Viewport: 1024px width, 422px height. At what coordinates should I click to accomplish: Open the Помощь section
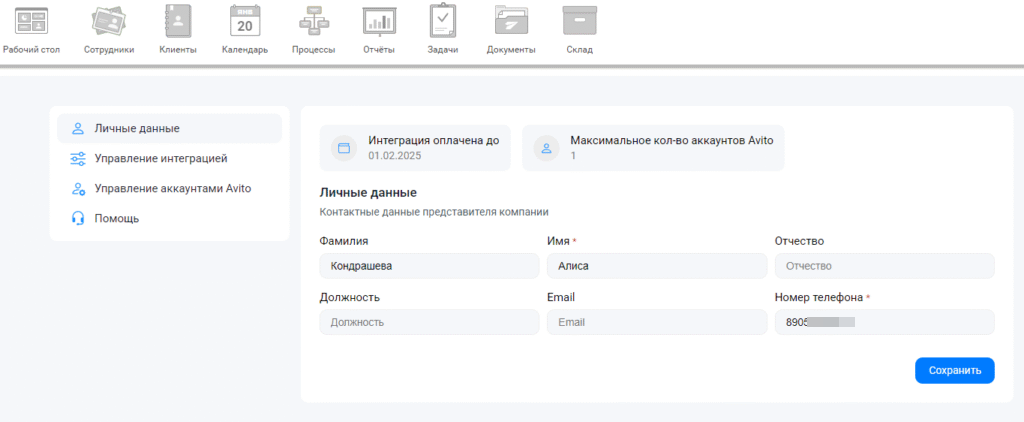pyautogui.click(x=116, y=218)
